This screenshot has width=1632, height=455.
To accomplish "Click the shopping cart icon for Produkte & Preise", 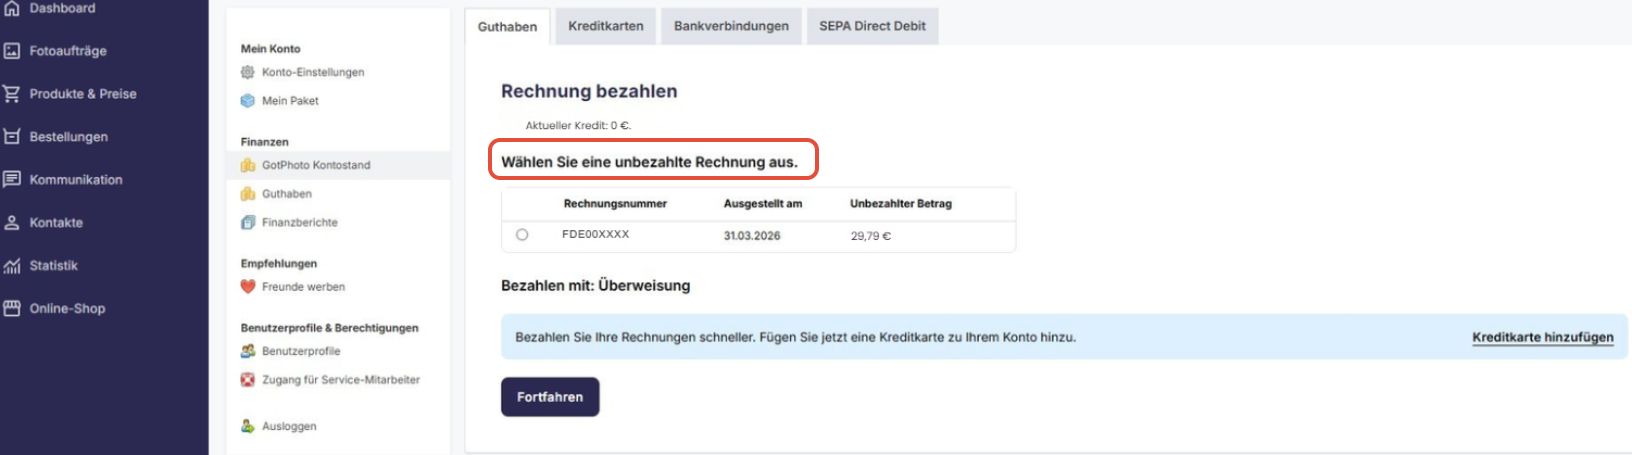I will coord(12,94).
